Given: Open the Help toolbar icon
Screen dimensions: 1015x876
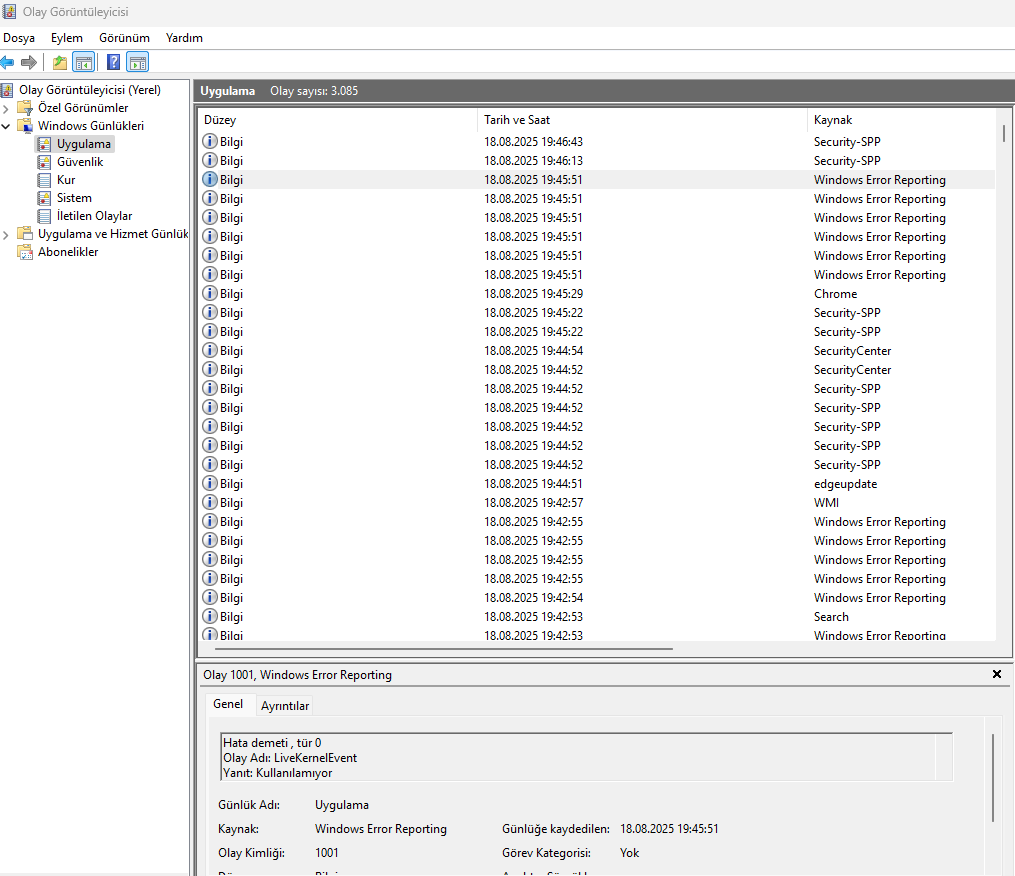Looking at the screenshot, I should [113, 62].
